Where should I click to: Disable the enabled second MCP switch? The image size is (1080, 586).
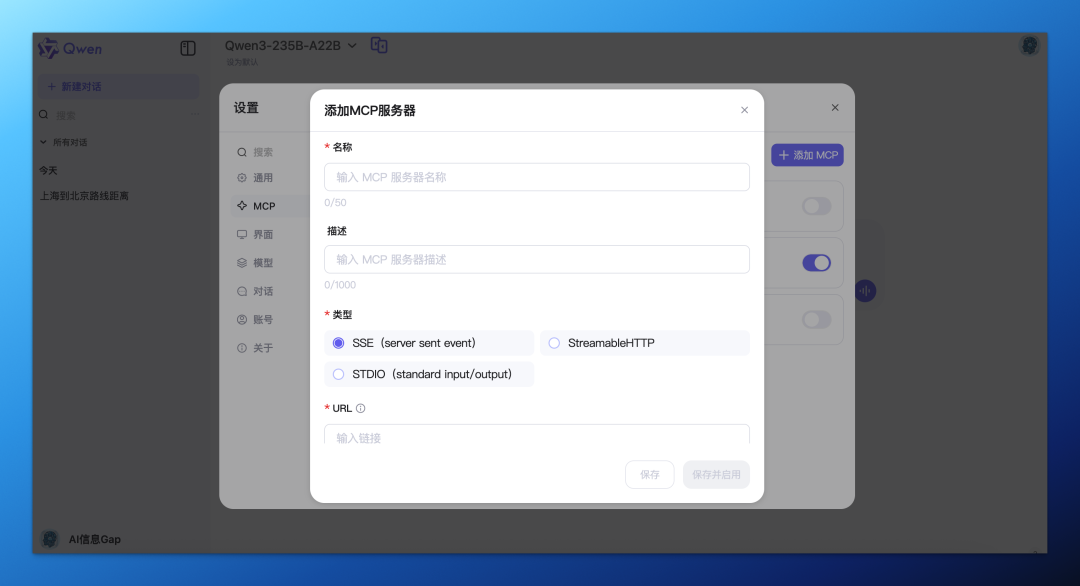(x=816, y=262)
